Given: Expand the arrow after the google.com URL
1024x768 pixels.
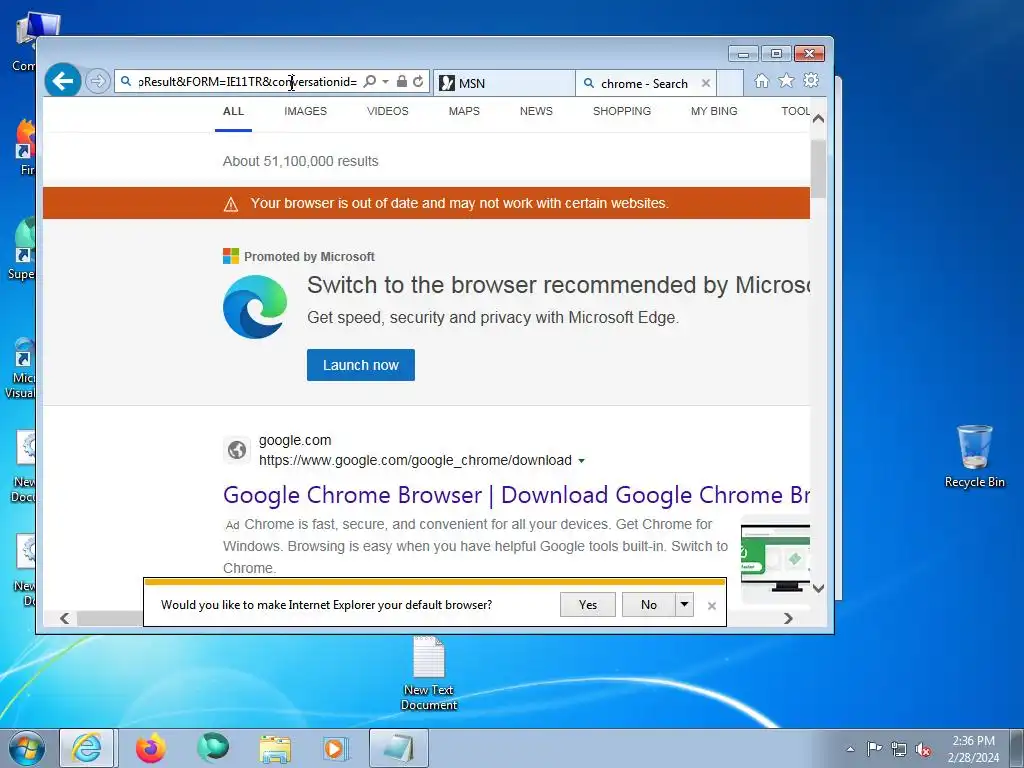Looking at the screenshot, I should point(581,461).
